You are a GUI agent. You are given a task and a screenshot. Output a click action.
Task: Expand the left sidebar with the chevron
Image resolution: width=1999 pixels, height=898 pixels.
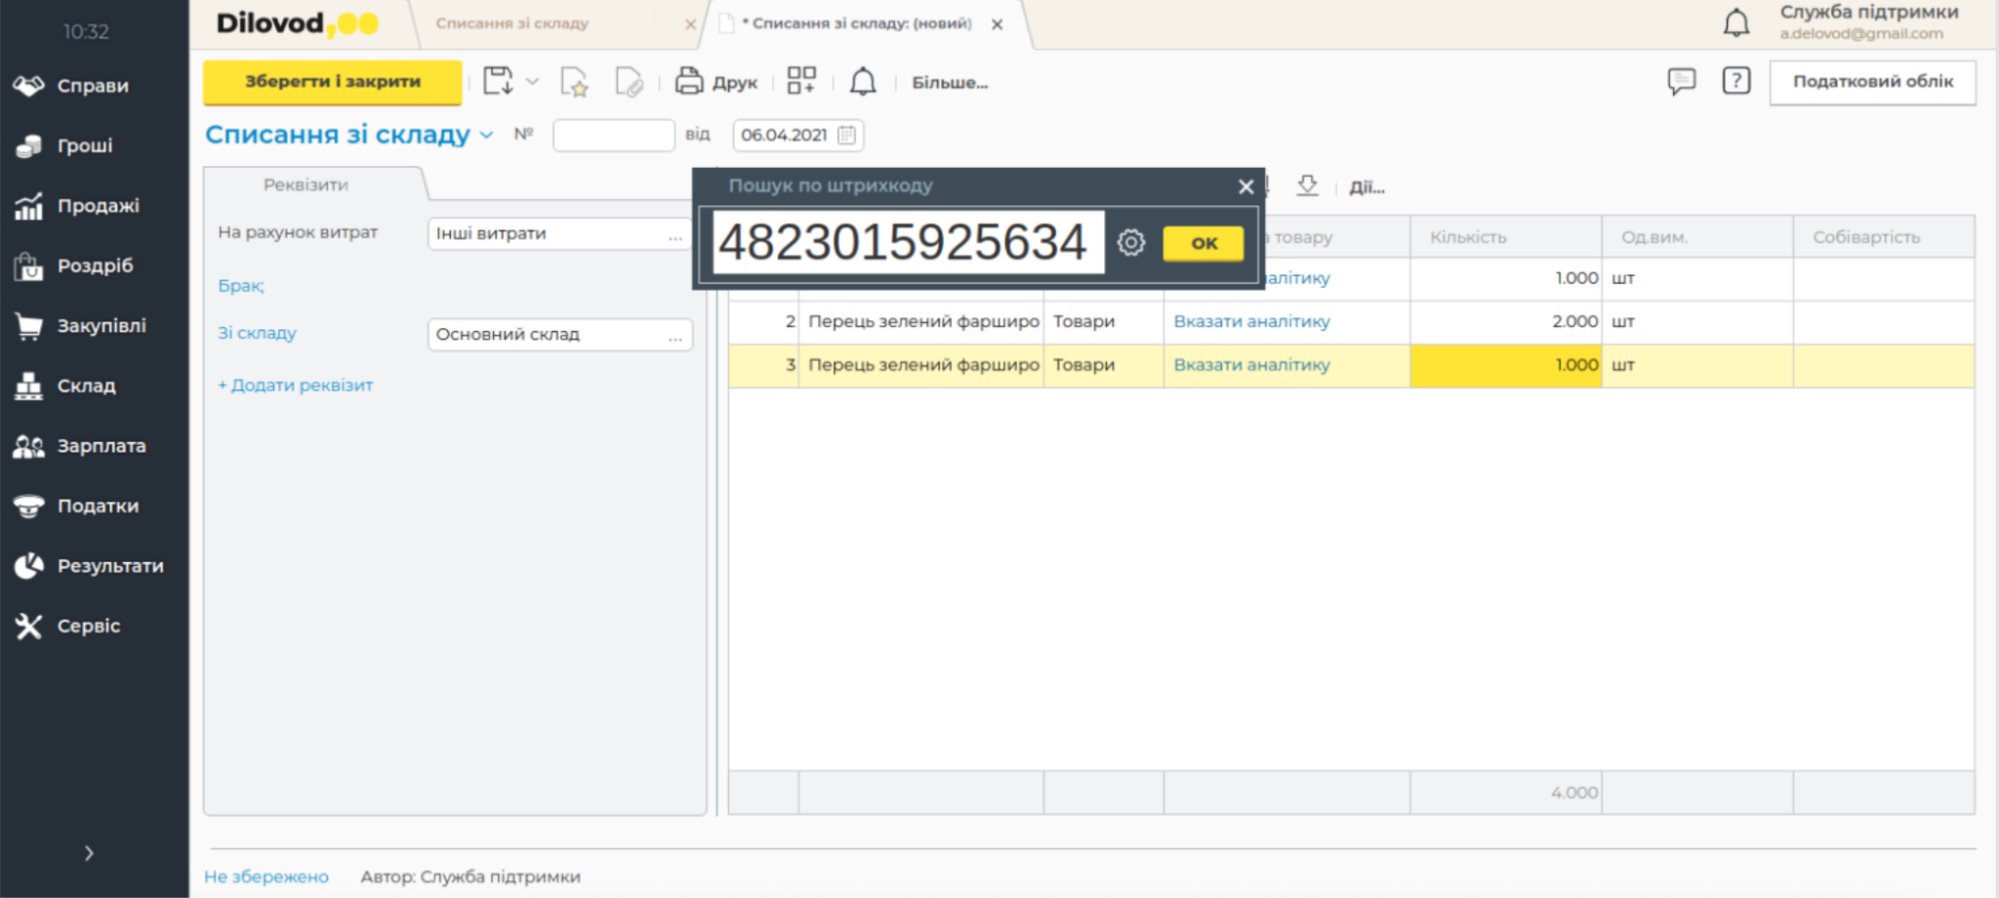pyautogui.click(x=89, y=853)
